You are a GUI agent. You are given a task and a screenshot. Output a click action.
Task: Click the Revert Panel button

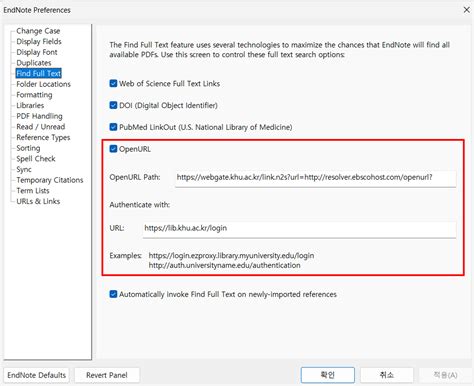coord(107,375)
